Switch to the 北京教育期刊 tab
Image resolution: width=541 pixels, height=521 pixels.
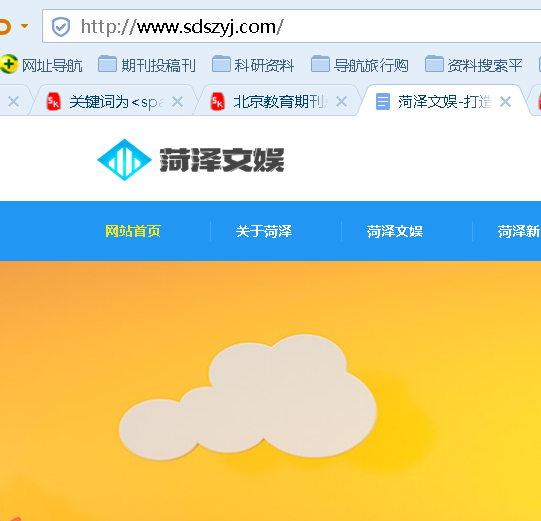(269, 102)
